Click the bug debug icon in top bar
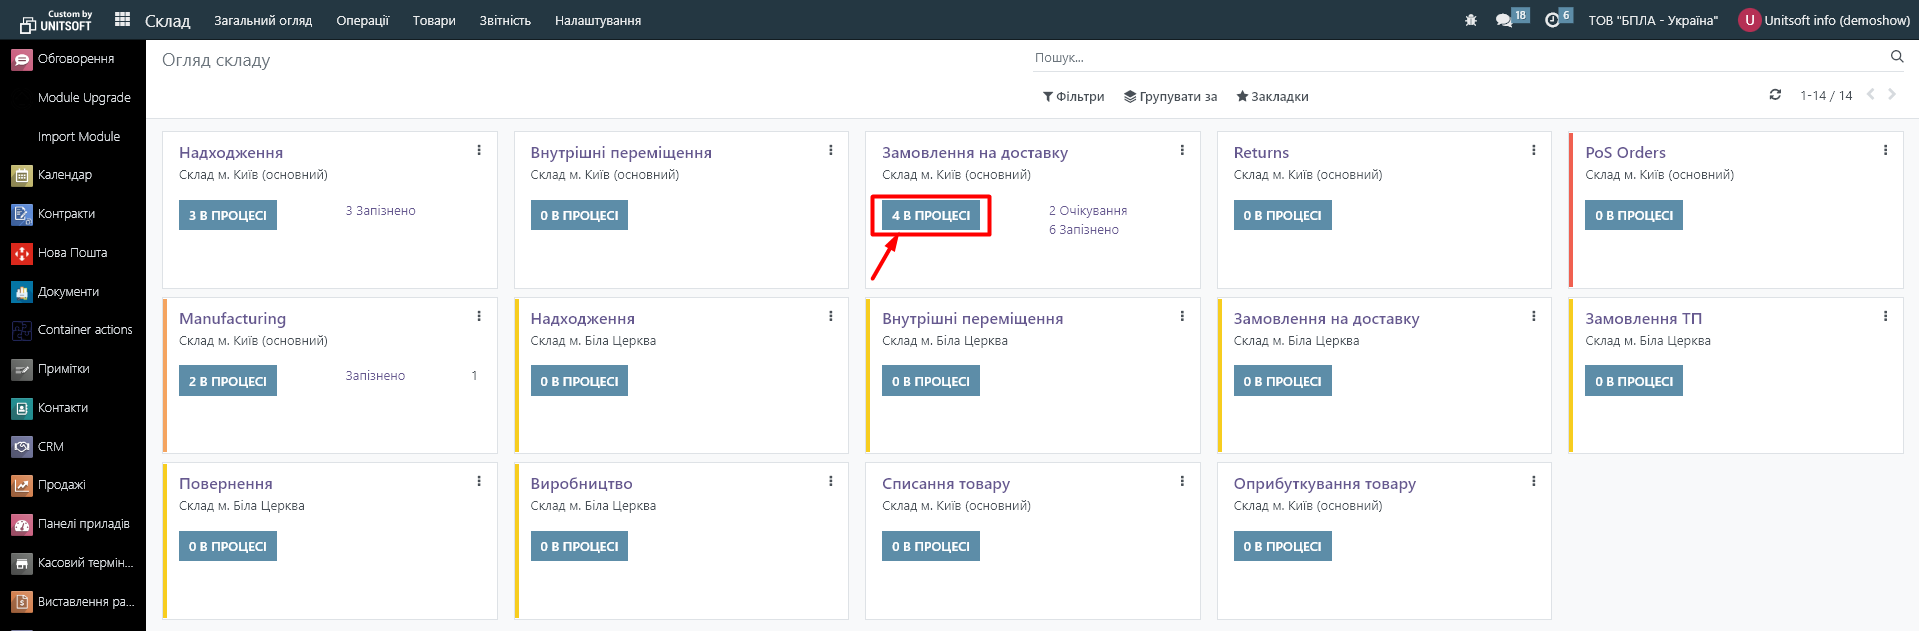1919x631 pixels. click(1470, 20)
